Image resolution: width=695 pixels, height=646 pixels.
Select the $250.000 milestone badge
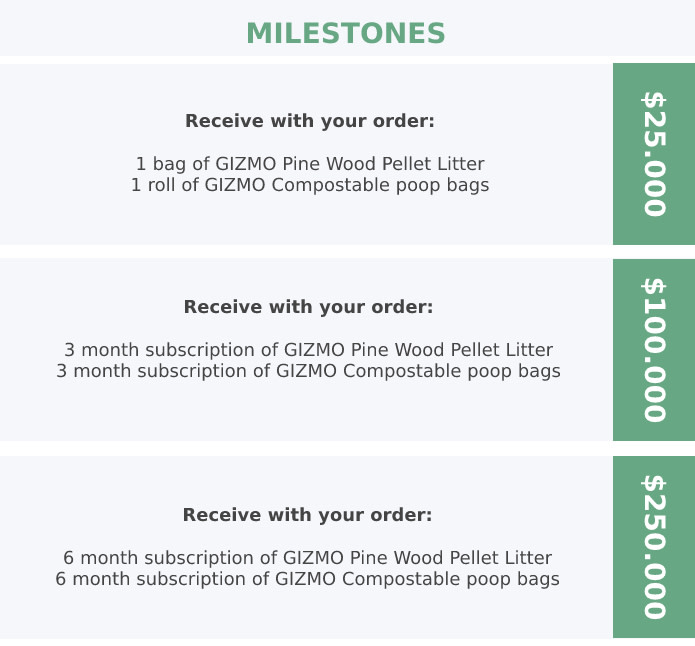pos(653,547)
